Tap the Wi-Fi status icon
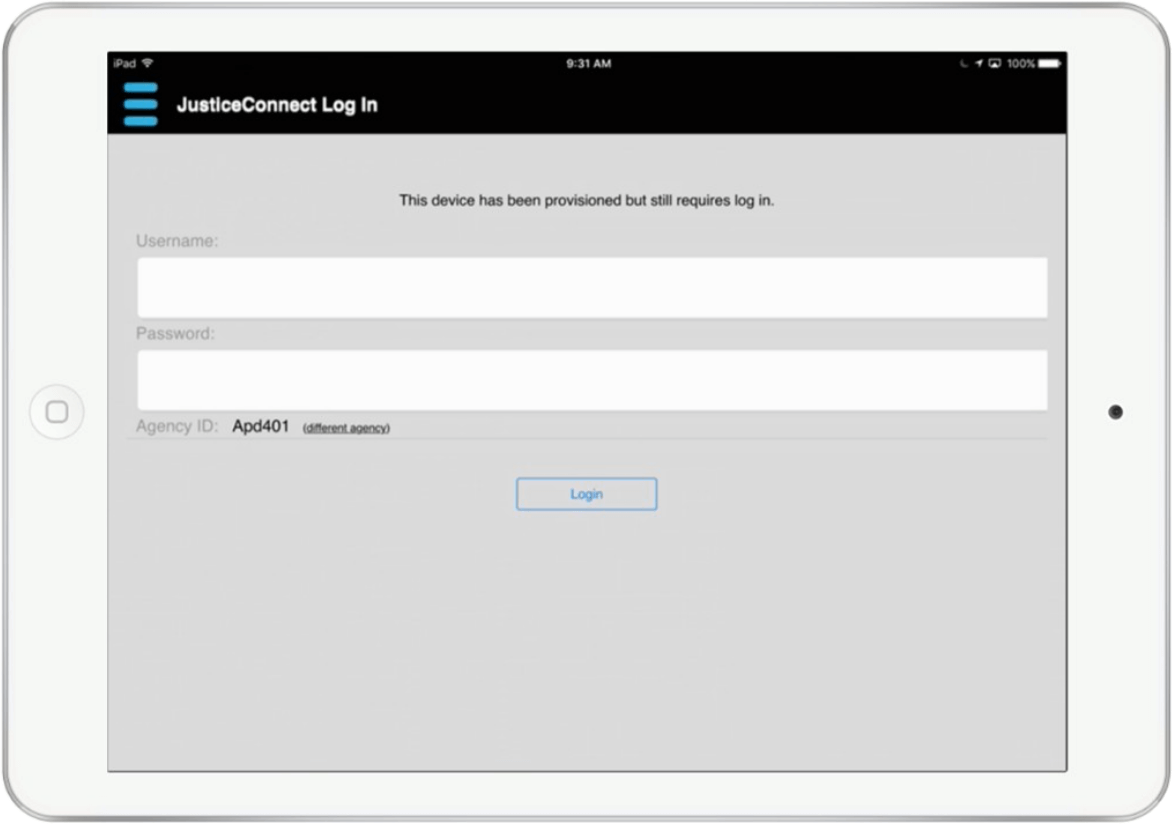 pyautogui.click(x=148, y=63)
